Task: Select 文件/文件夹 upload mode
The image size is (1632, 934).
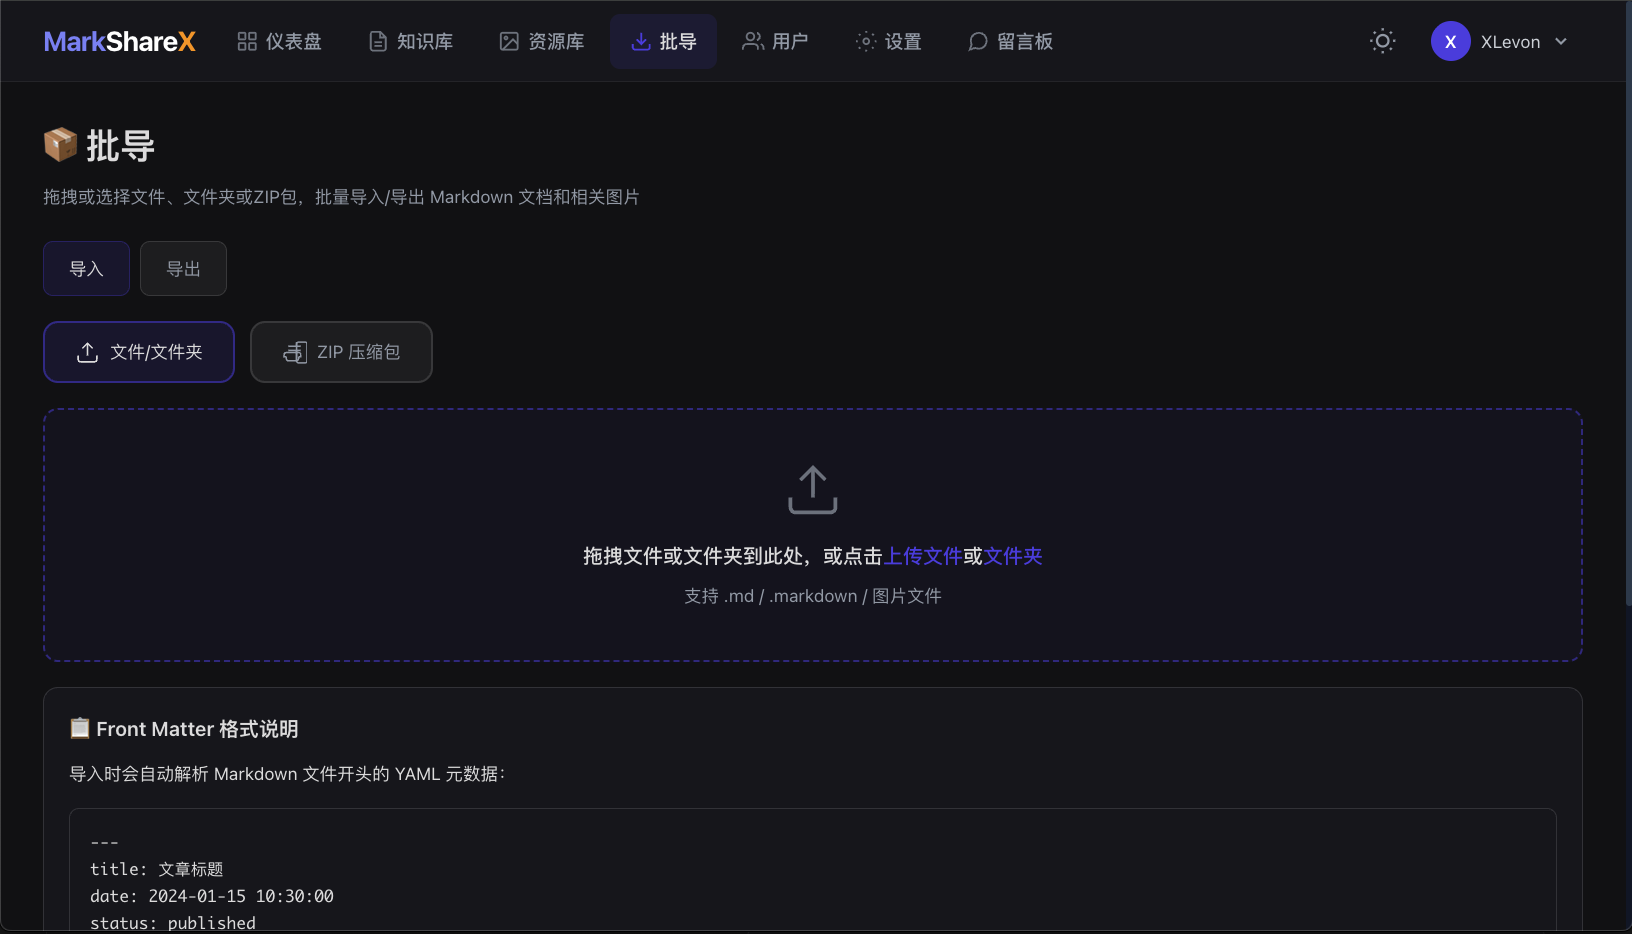Action: point(139,352)
